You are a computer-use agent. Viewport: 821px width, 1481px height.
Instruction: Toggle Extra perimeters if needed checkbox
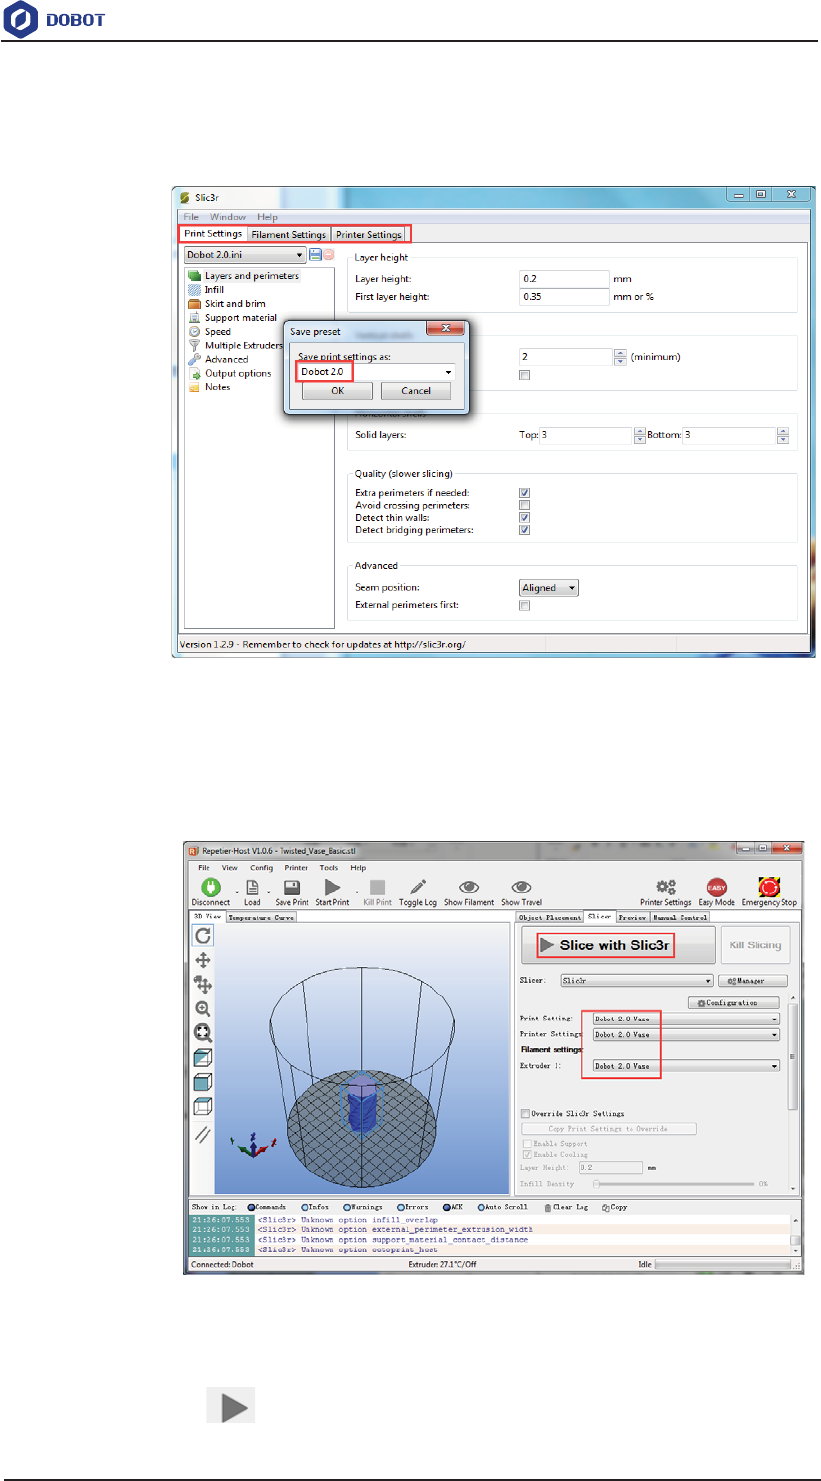click(x=524, y=493)
